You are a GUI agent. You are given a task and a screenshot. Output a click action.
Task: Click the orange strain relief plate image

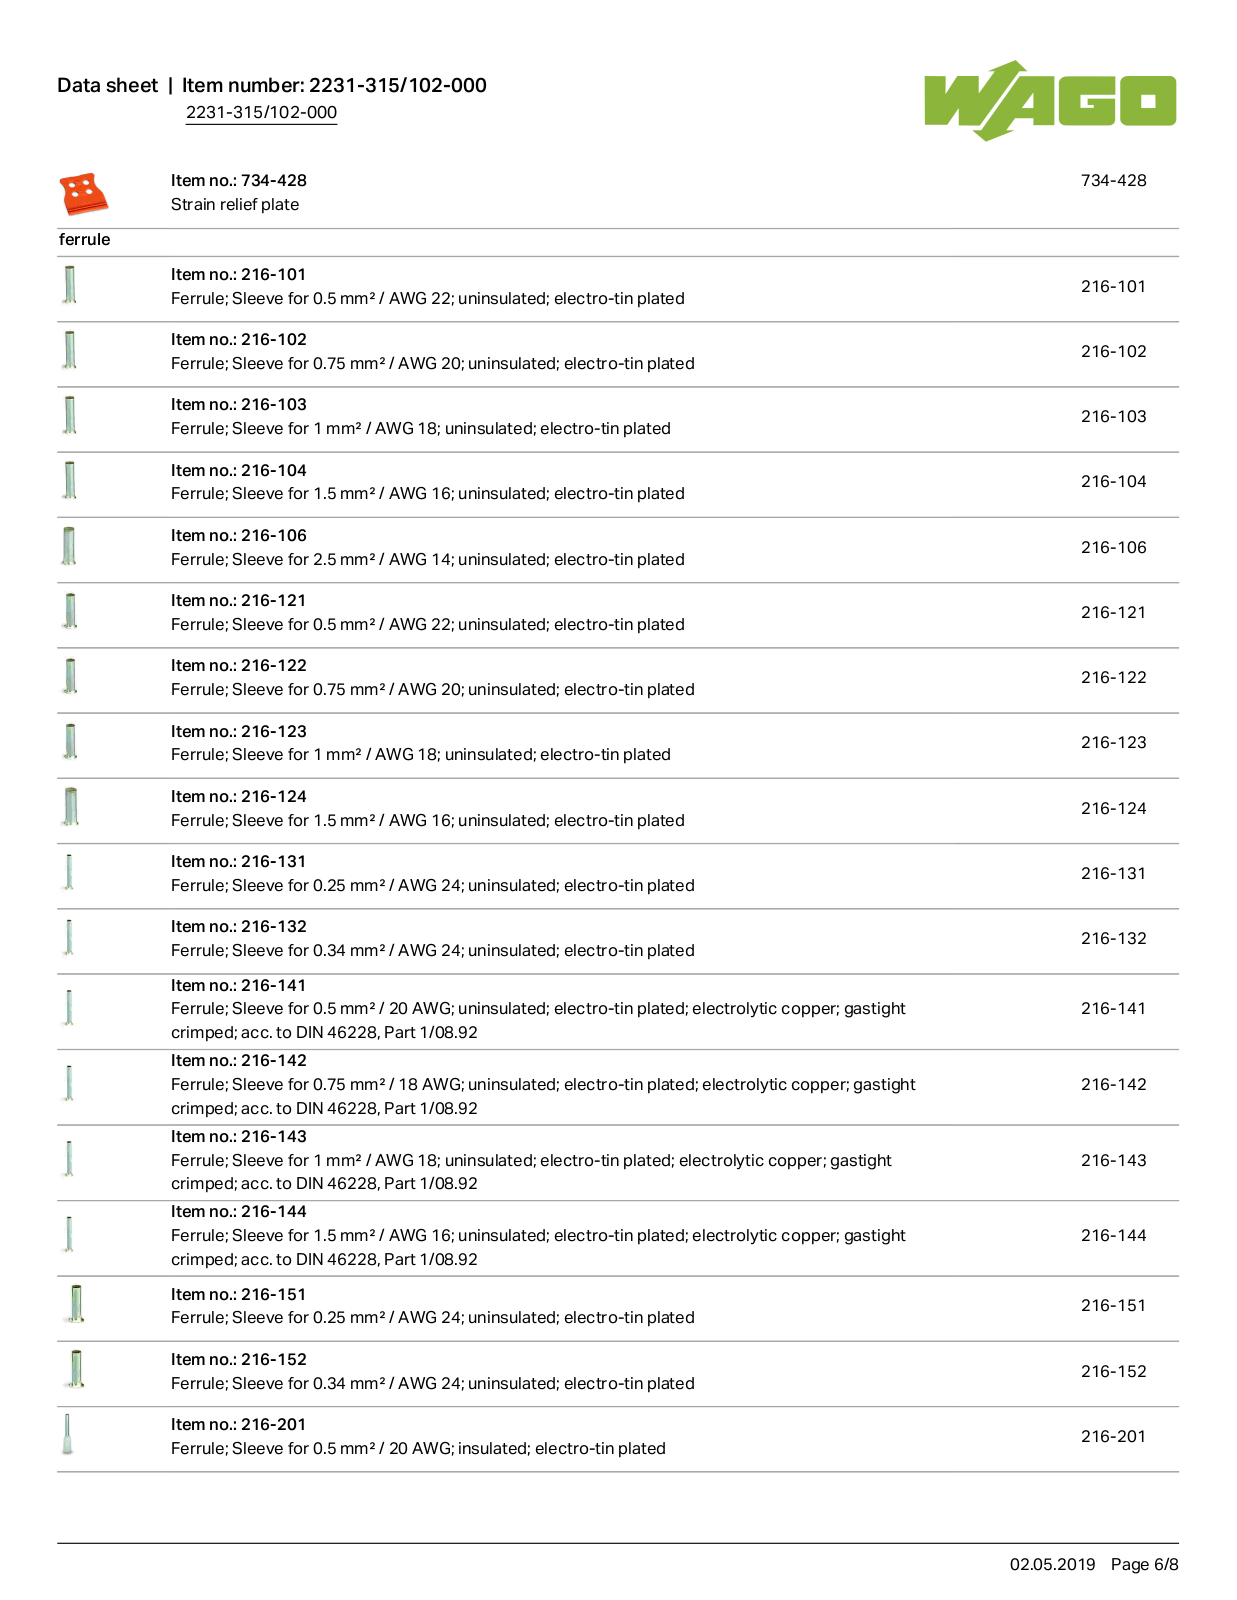click(x=84, y=193)
